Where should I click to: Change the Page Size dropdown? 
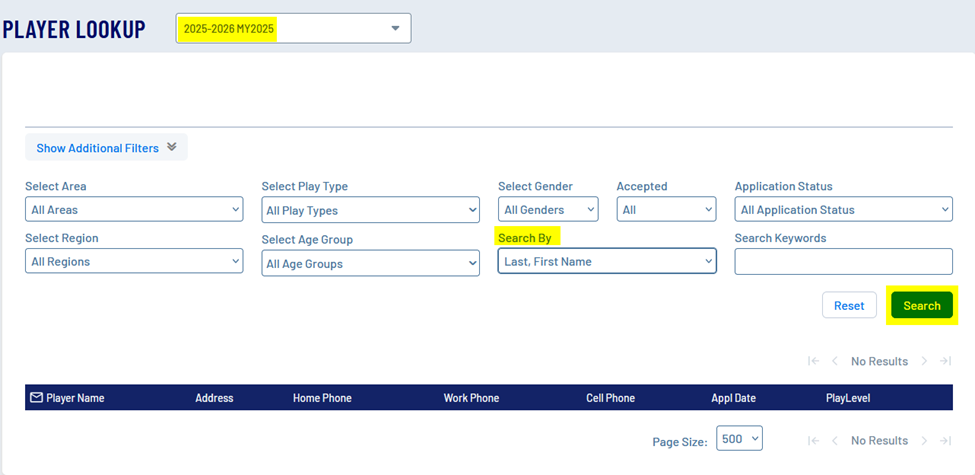tap(739, 439)
